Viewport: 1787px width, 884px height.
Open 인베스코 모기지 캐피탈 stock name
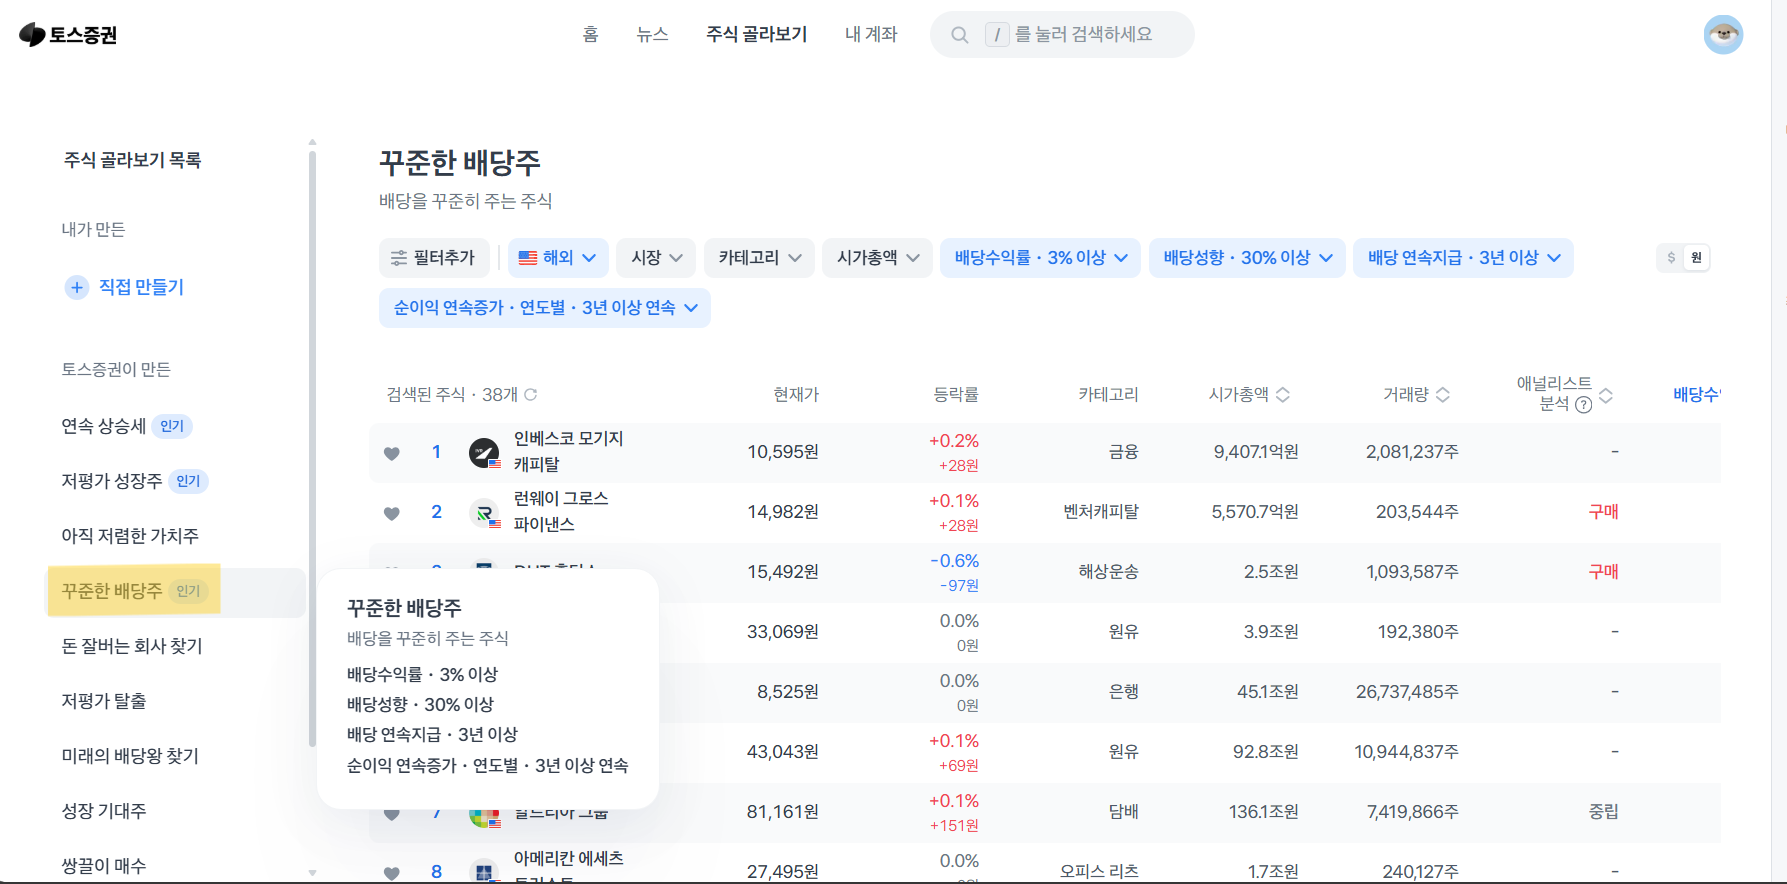[x=568, y=452]
